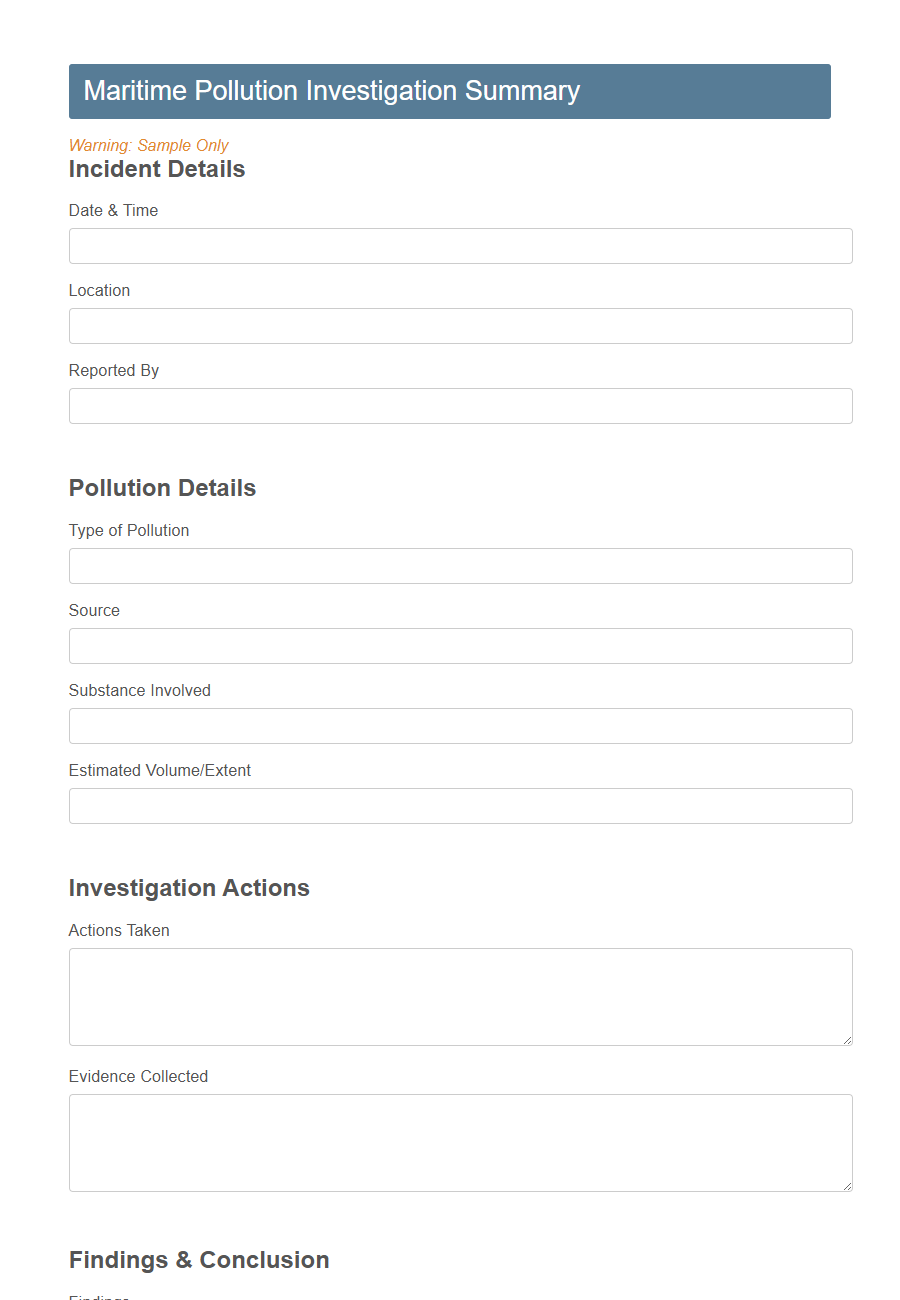Click the Date & Time field label
Image resolution: width=900 pixels, height=1300 pixels.
tap(113, 210)
